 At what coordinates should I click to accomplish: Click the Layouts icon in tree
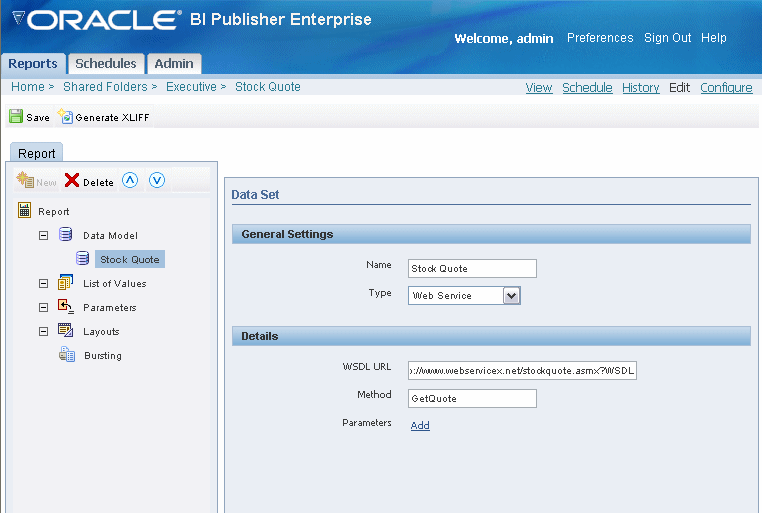[66, 330]
